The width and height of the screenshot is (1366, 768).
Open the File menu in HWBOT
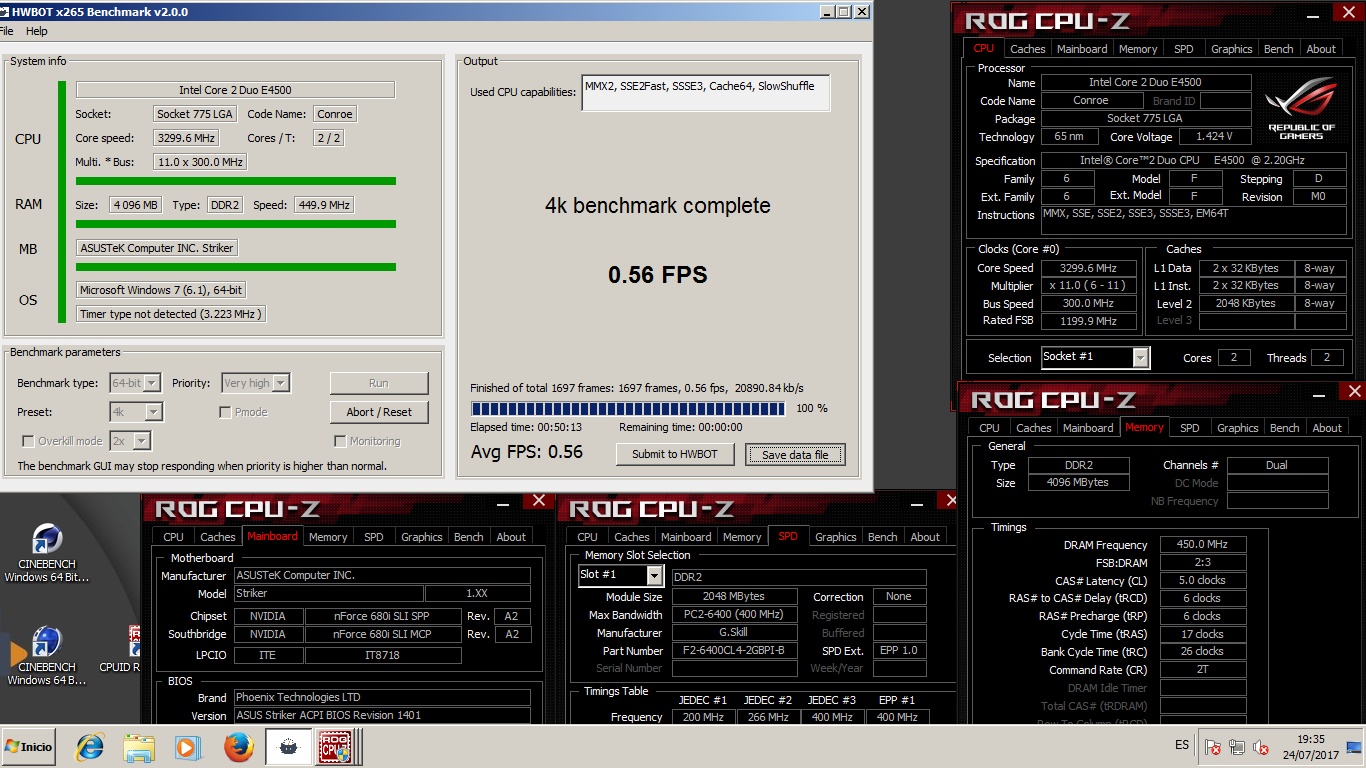pos(6,31)
